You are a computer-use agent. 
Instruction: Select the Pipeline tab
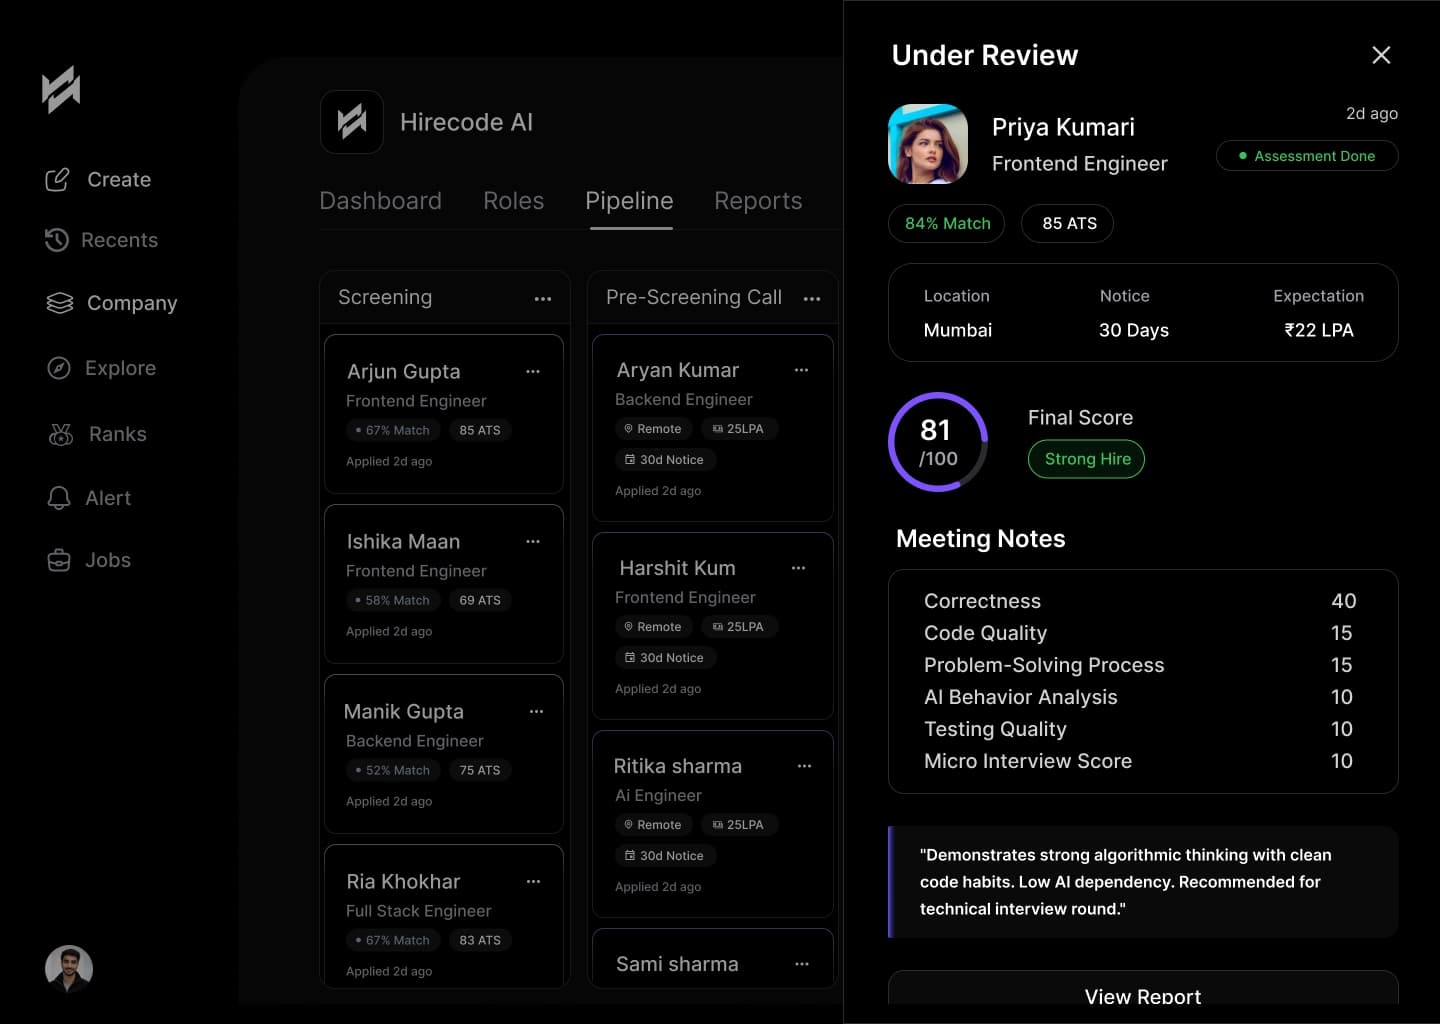pos(629,201)
